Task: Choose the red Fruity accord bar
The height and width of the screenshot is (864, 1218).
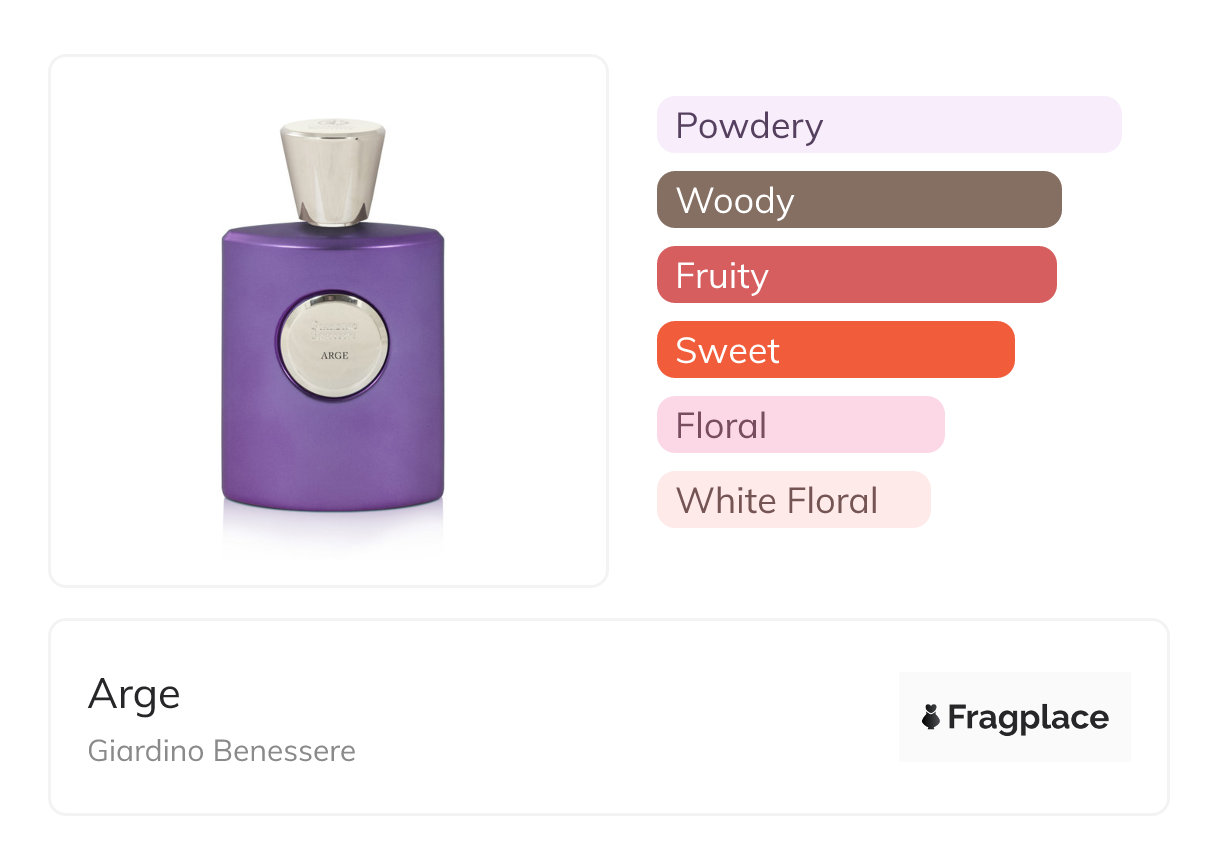Action: pos(857,275)
